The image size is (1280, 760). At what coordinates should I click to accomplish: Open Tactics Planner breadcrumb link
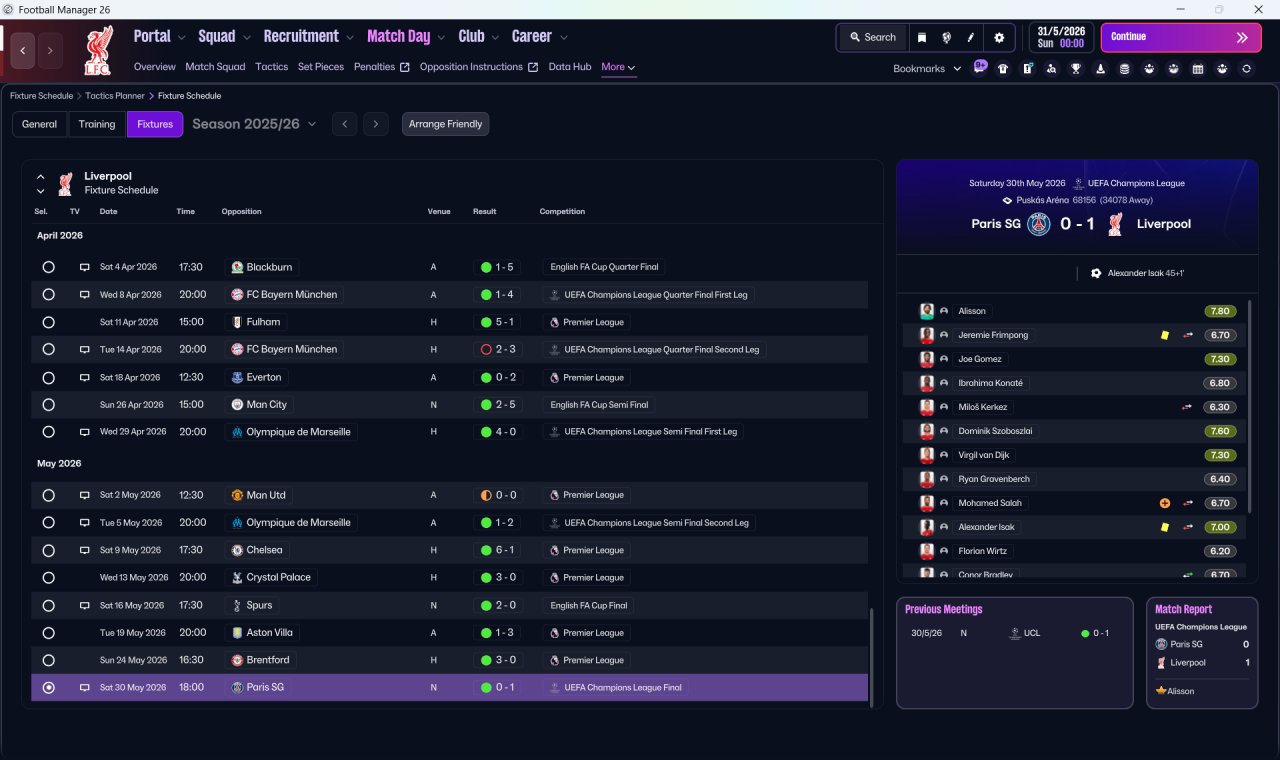tap(115, 96)
